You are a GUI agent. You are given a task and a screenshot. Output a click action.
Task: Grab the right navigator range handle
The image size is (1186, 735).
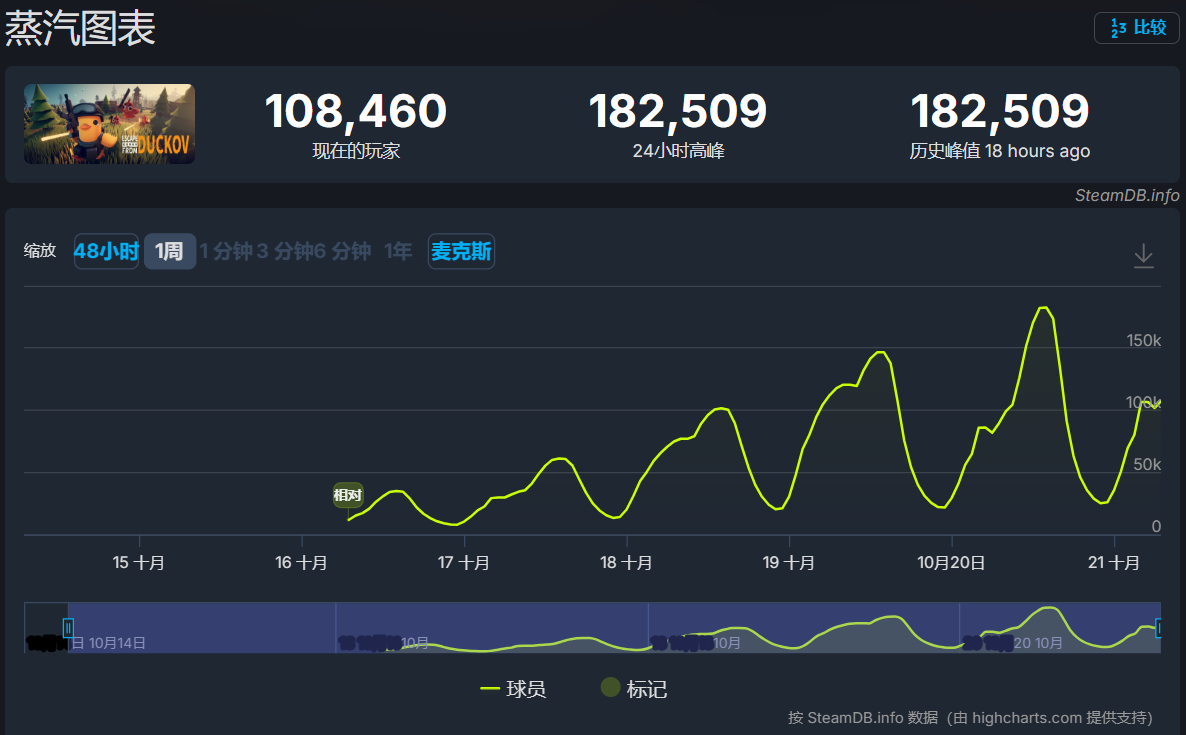tap(1158, 628)
